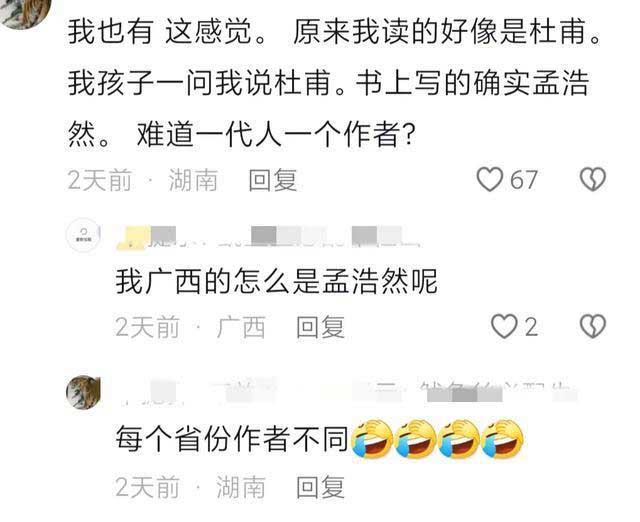Open the tiger avatar at the top left

25,12
